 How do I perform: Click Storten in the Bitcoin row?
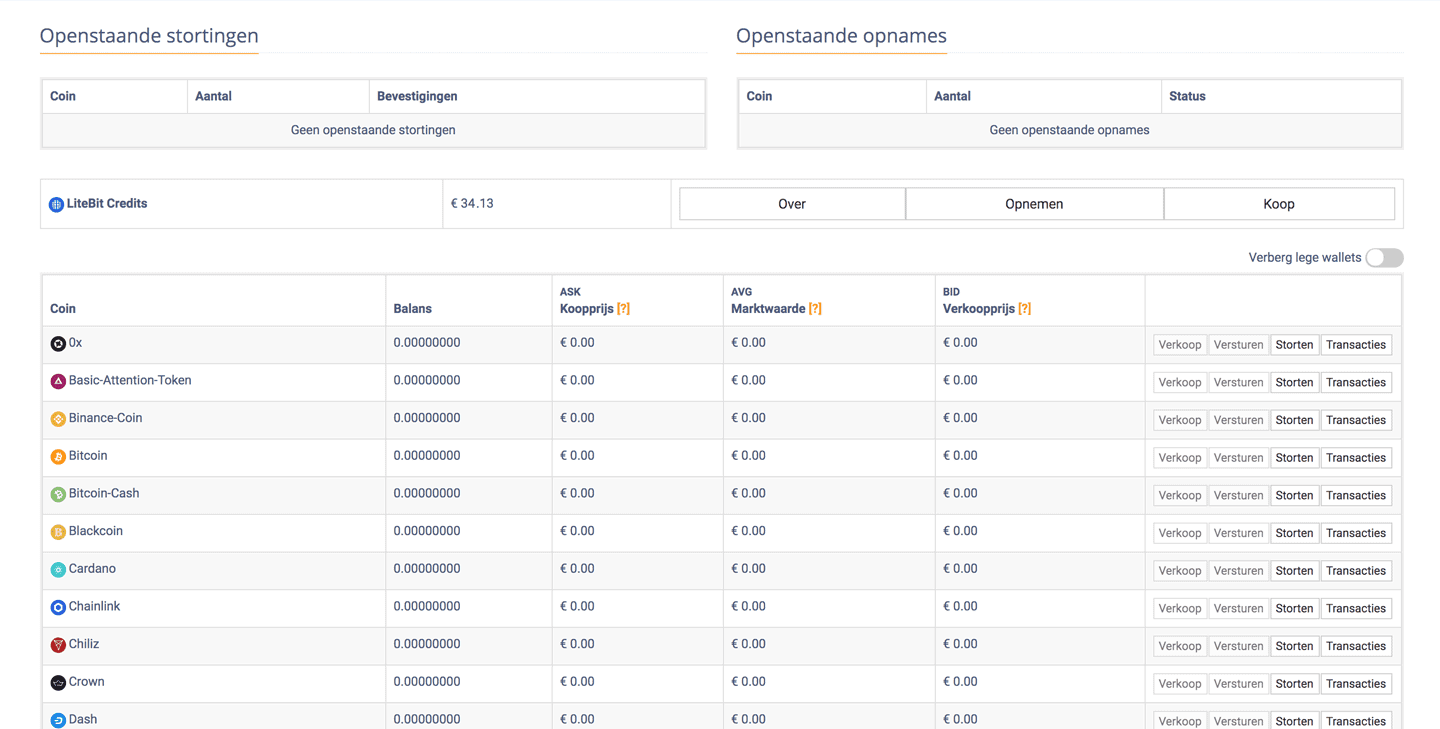[x=1294, y=458]
